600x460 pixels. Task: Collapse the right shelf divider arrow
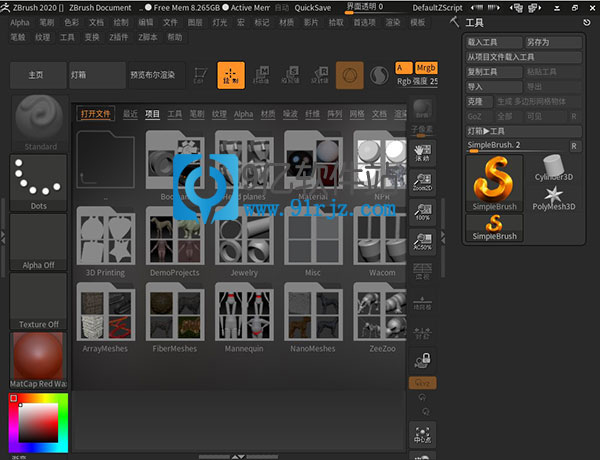point(443,237)
